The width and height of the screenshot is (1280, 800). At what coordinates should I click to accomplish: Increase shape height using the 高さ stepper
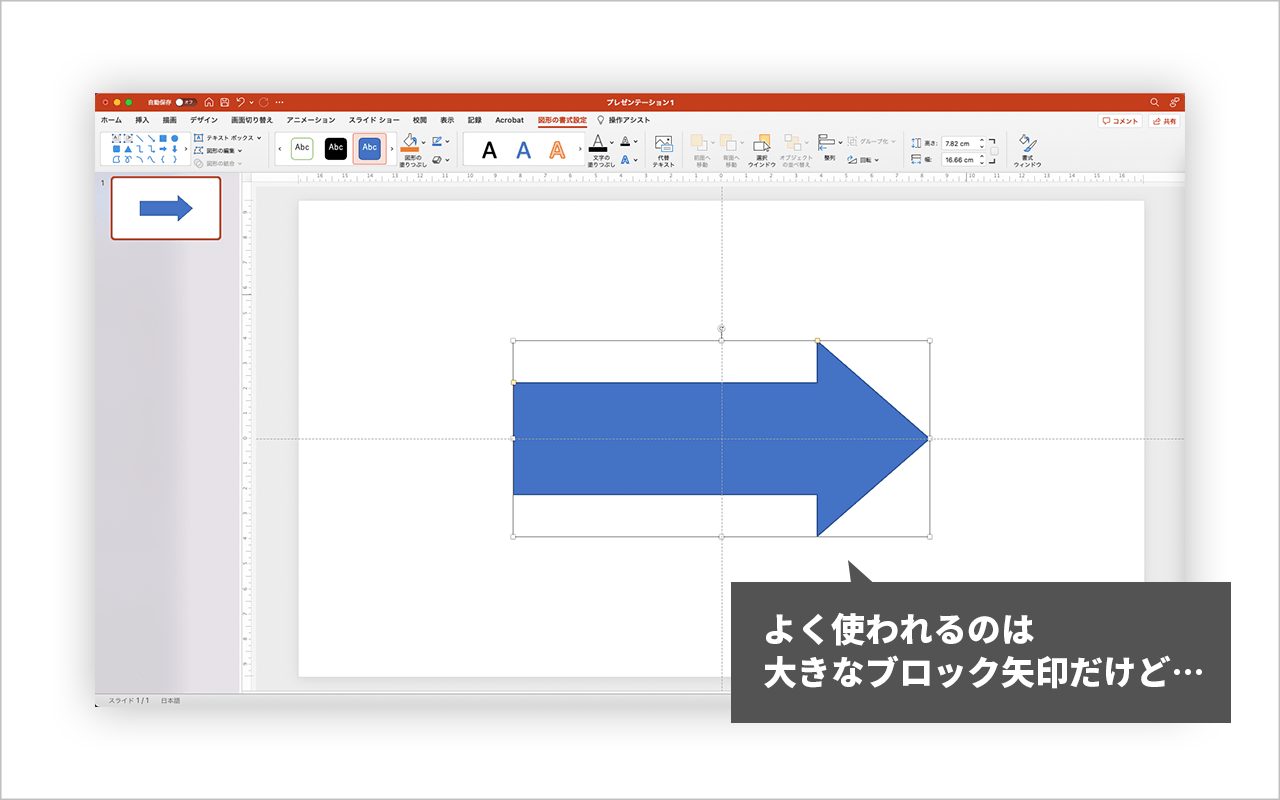click(982, 141)
